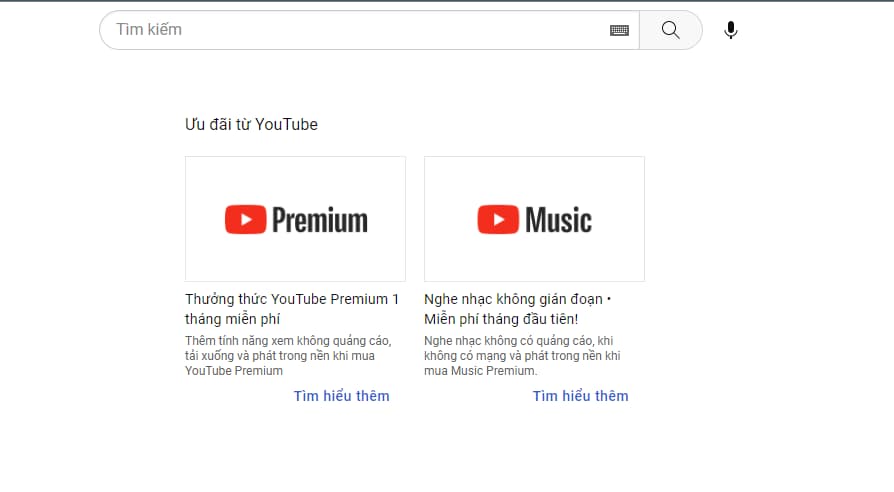Click the red play icon in Premium logo
Viewport: 894px width, 492px height.
tap(245, 219)
